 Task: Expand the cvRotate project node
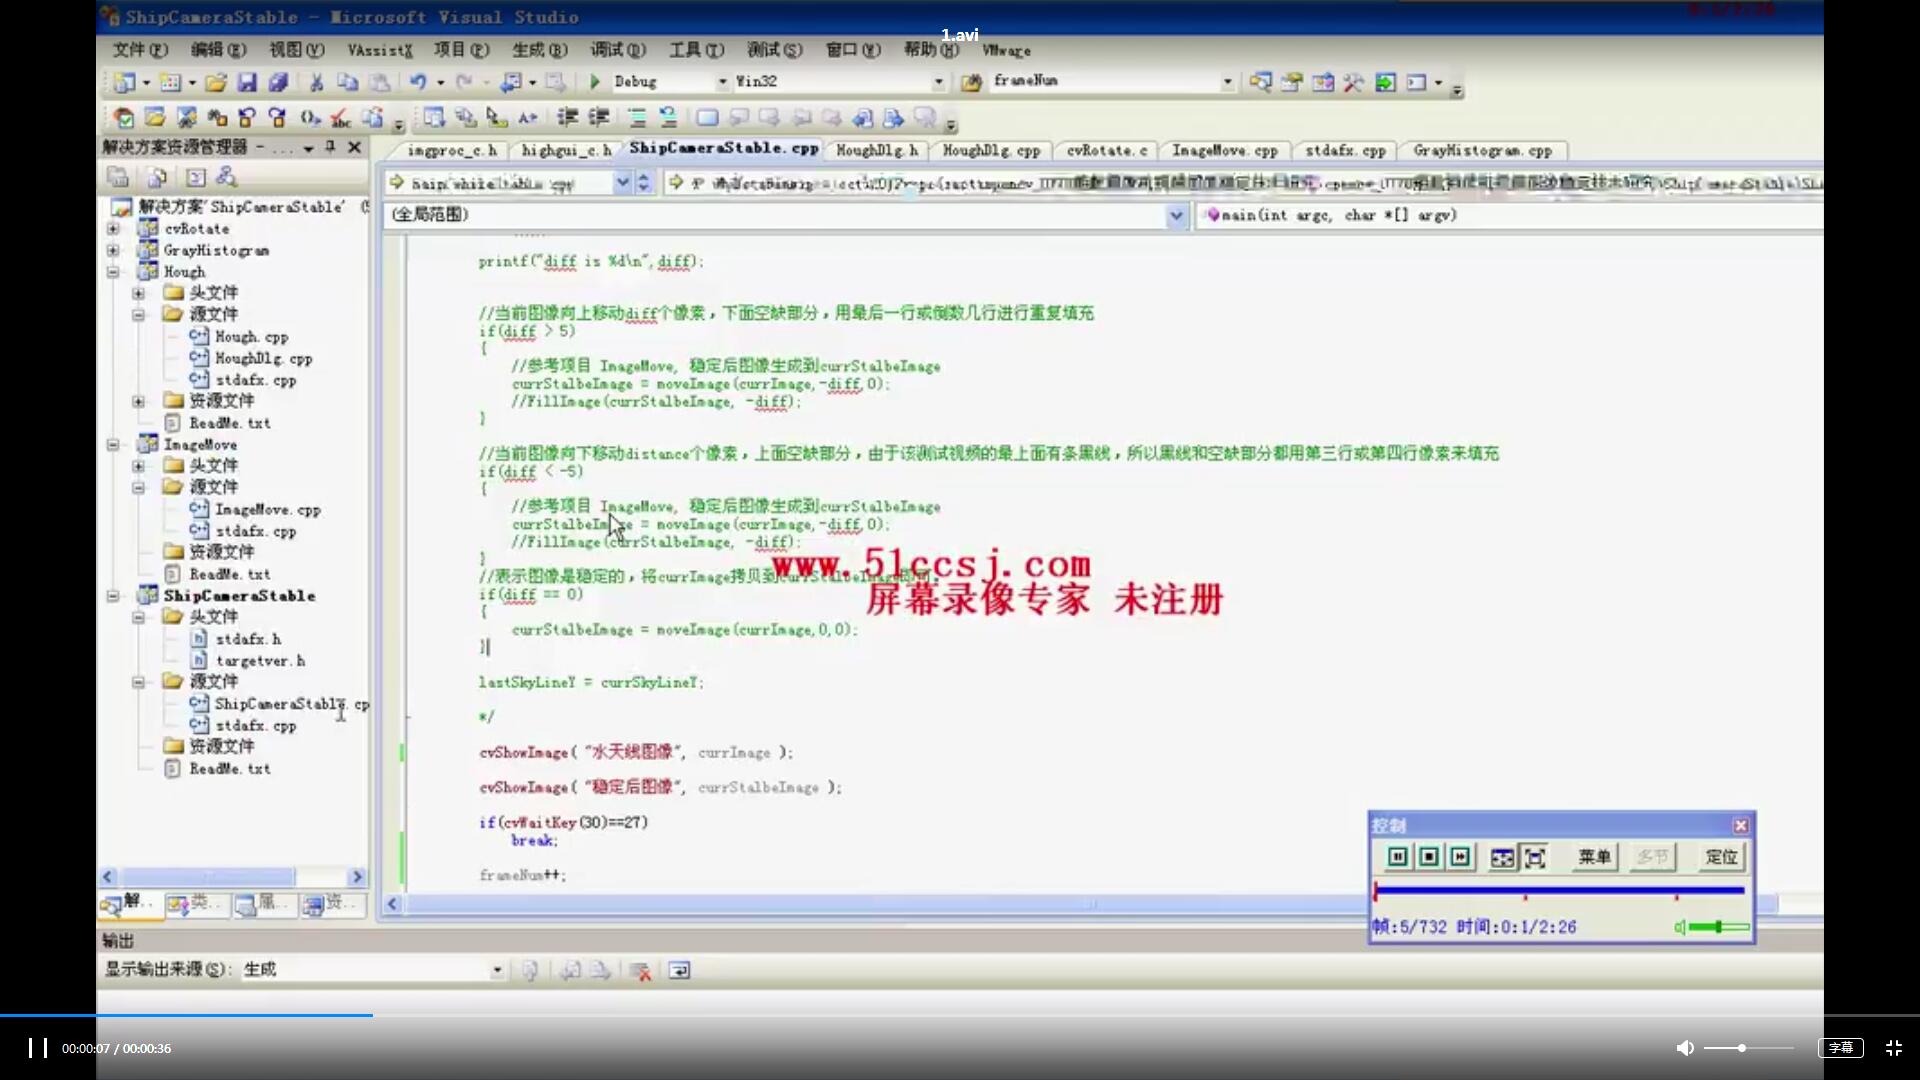tap(113, 229)
